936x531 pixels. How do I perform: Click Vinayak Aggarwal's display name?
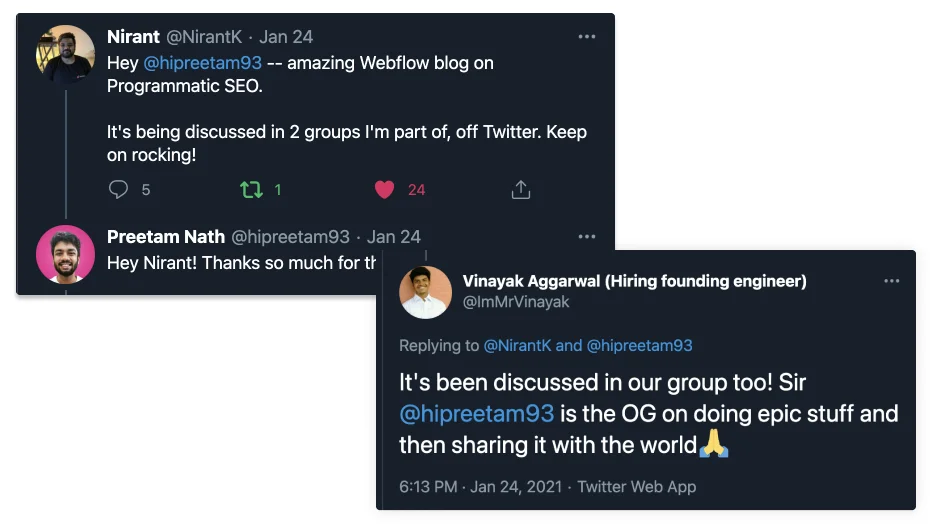tap(634, 281)
